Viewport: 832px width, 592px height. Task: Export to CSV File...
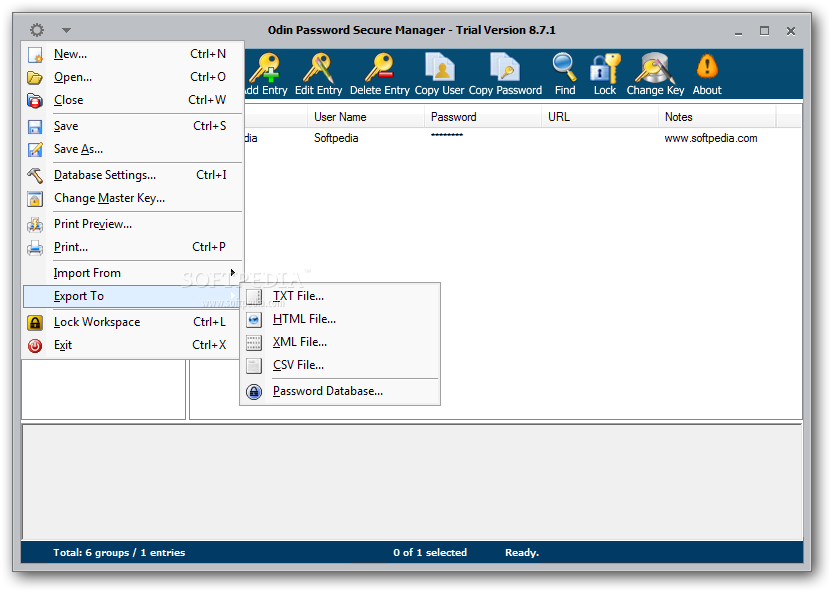[x=340, y=365]
